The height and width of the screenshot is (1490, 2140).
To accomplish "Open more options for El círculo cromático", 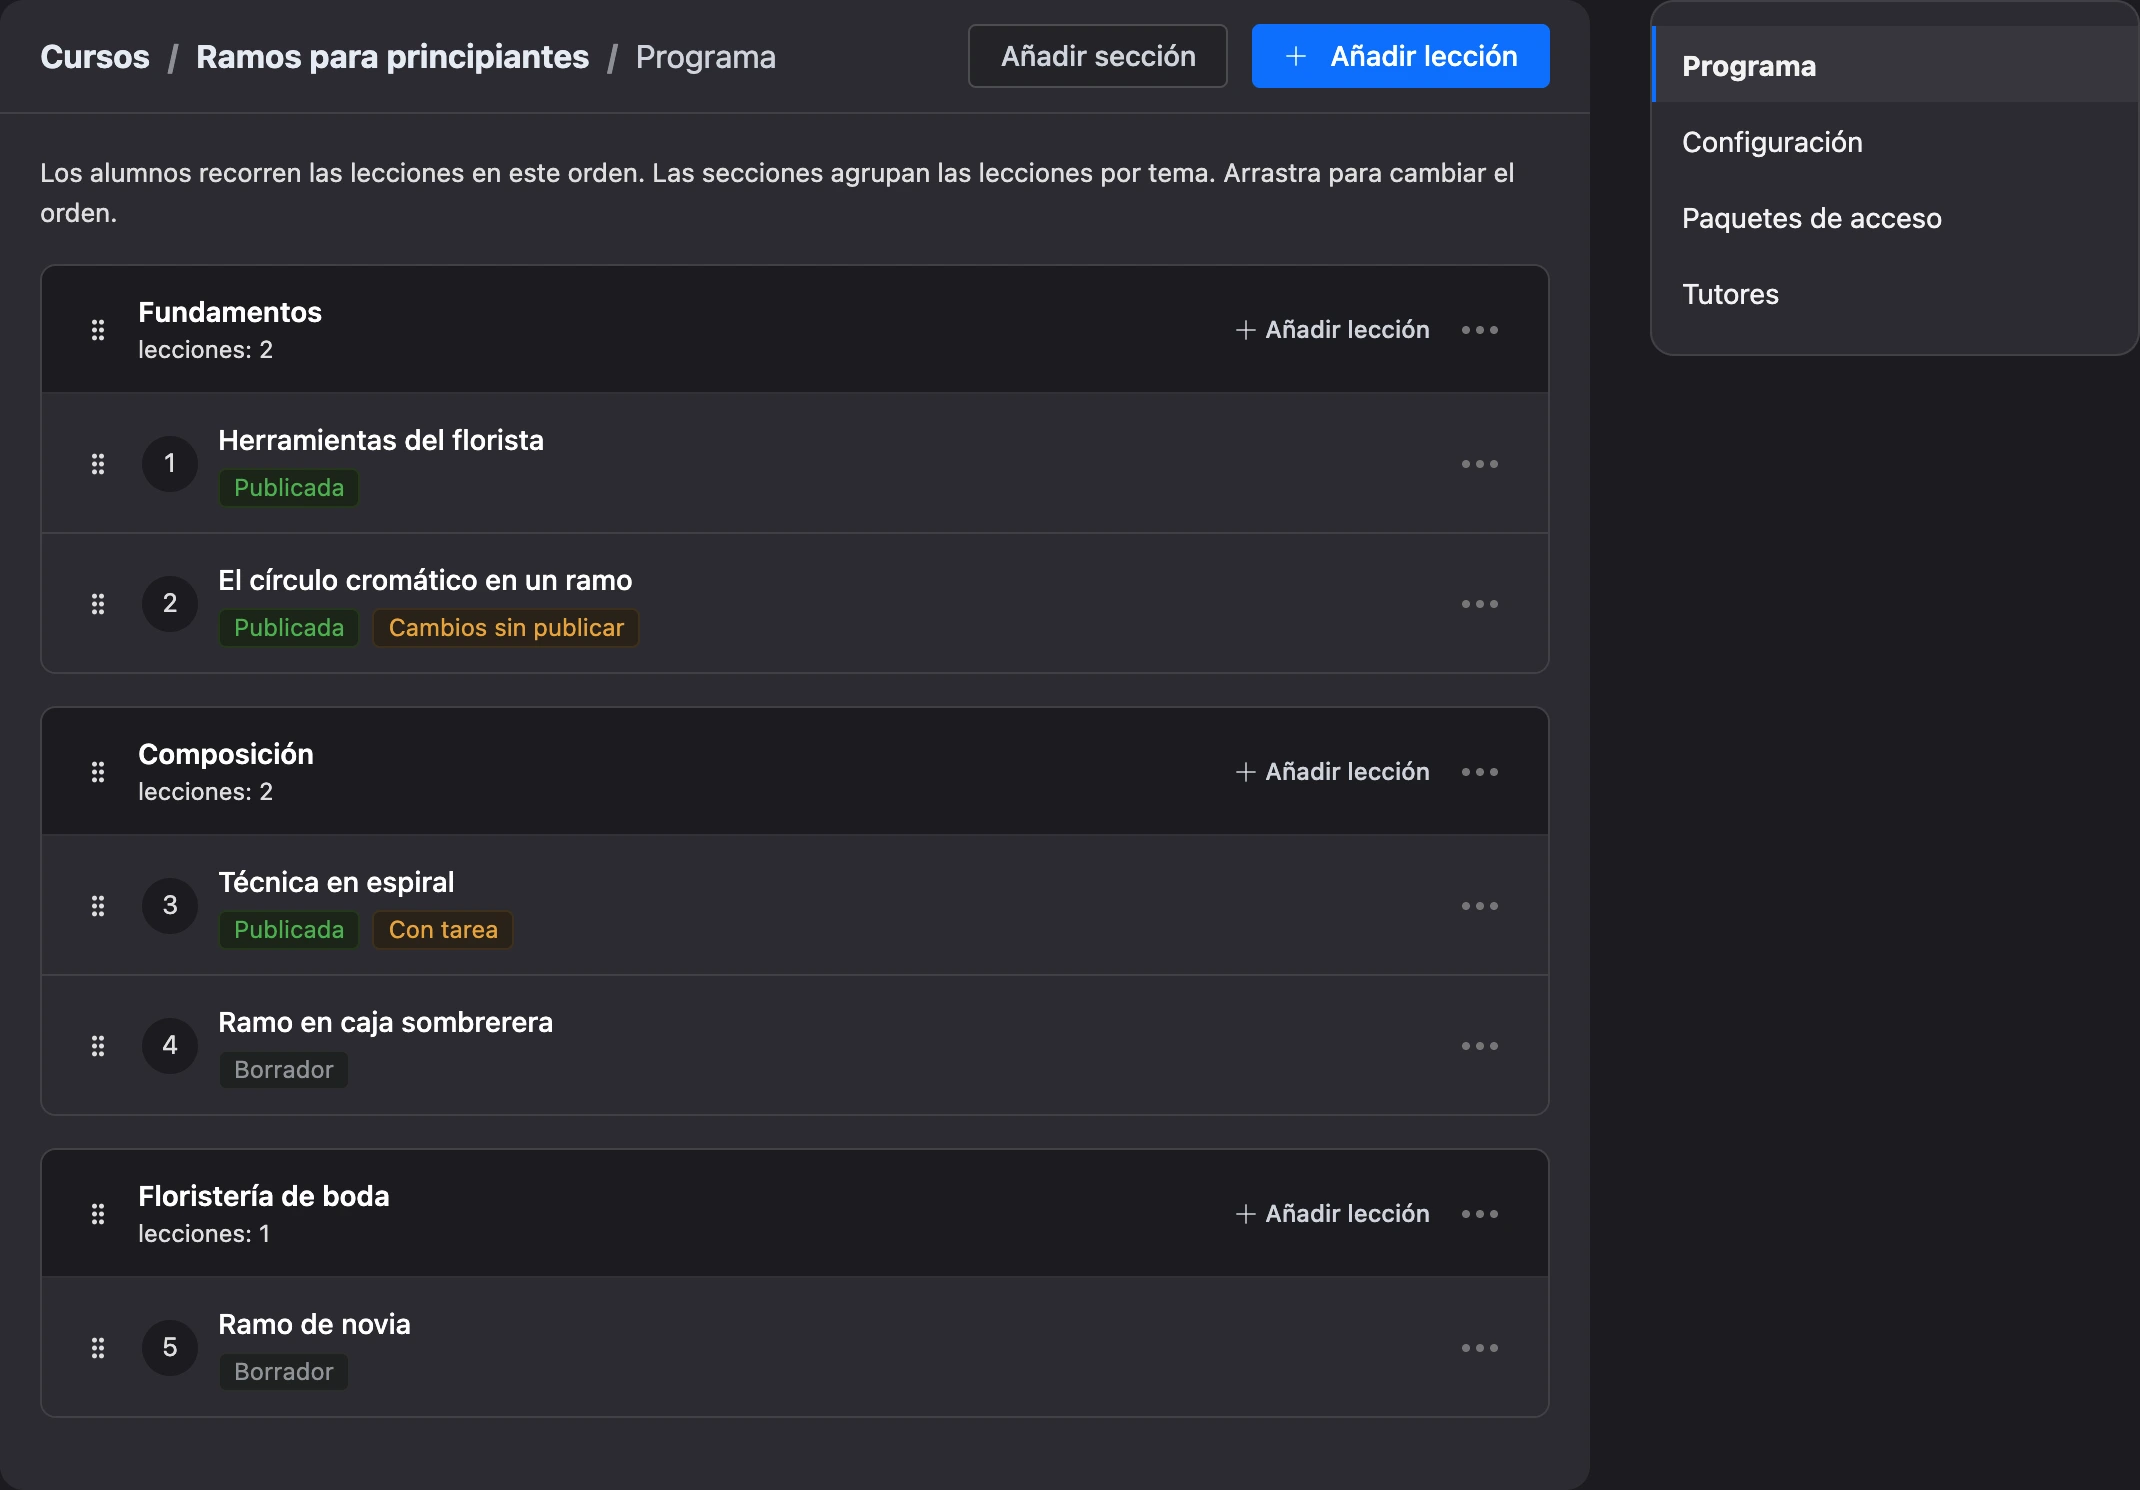I will tap(1480, 604).
